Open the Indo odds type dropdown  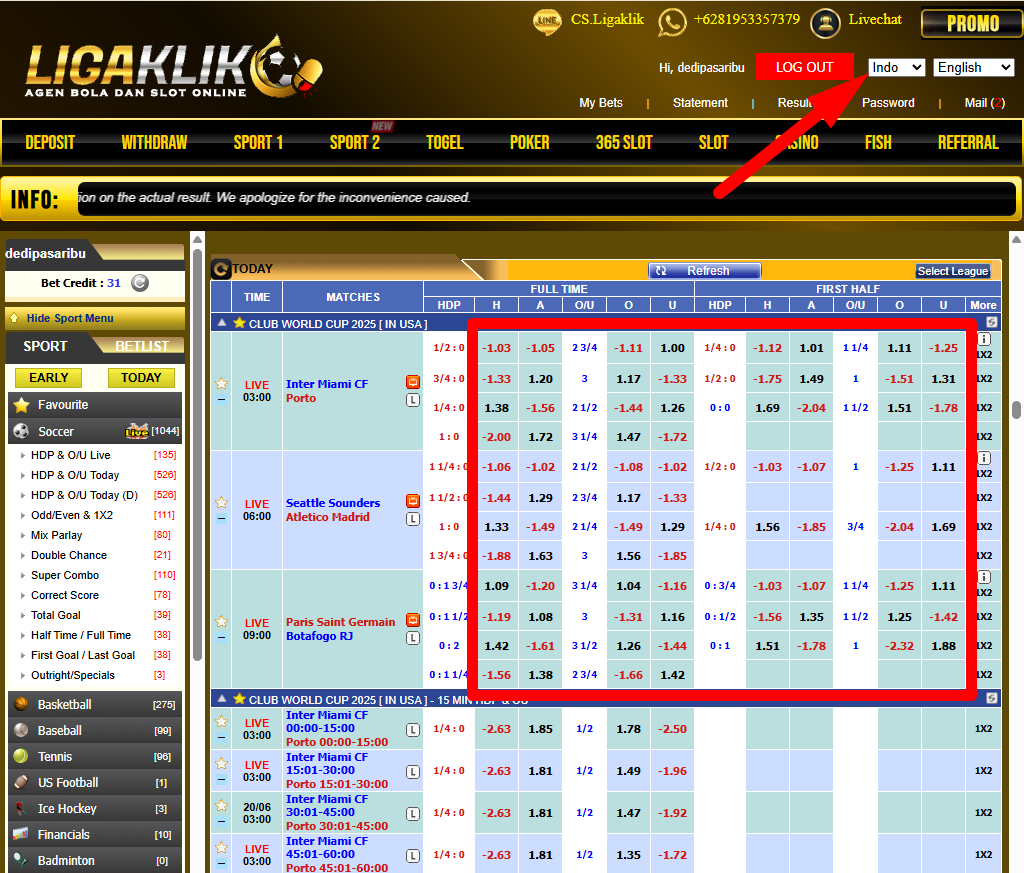[897, 67]
